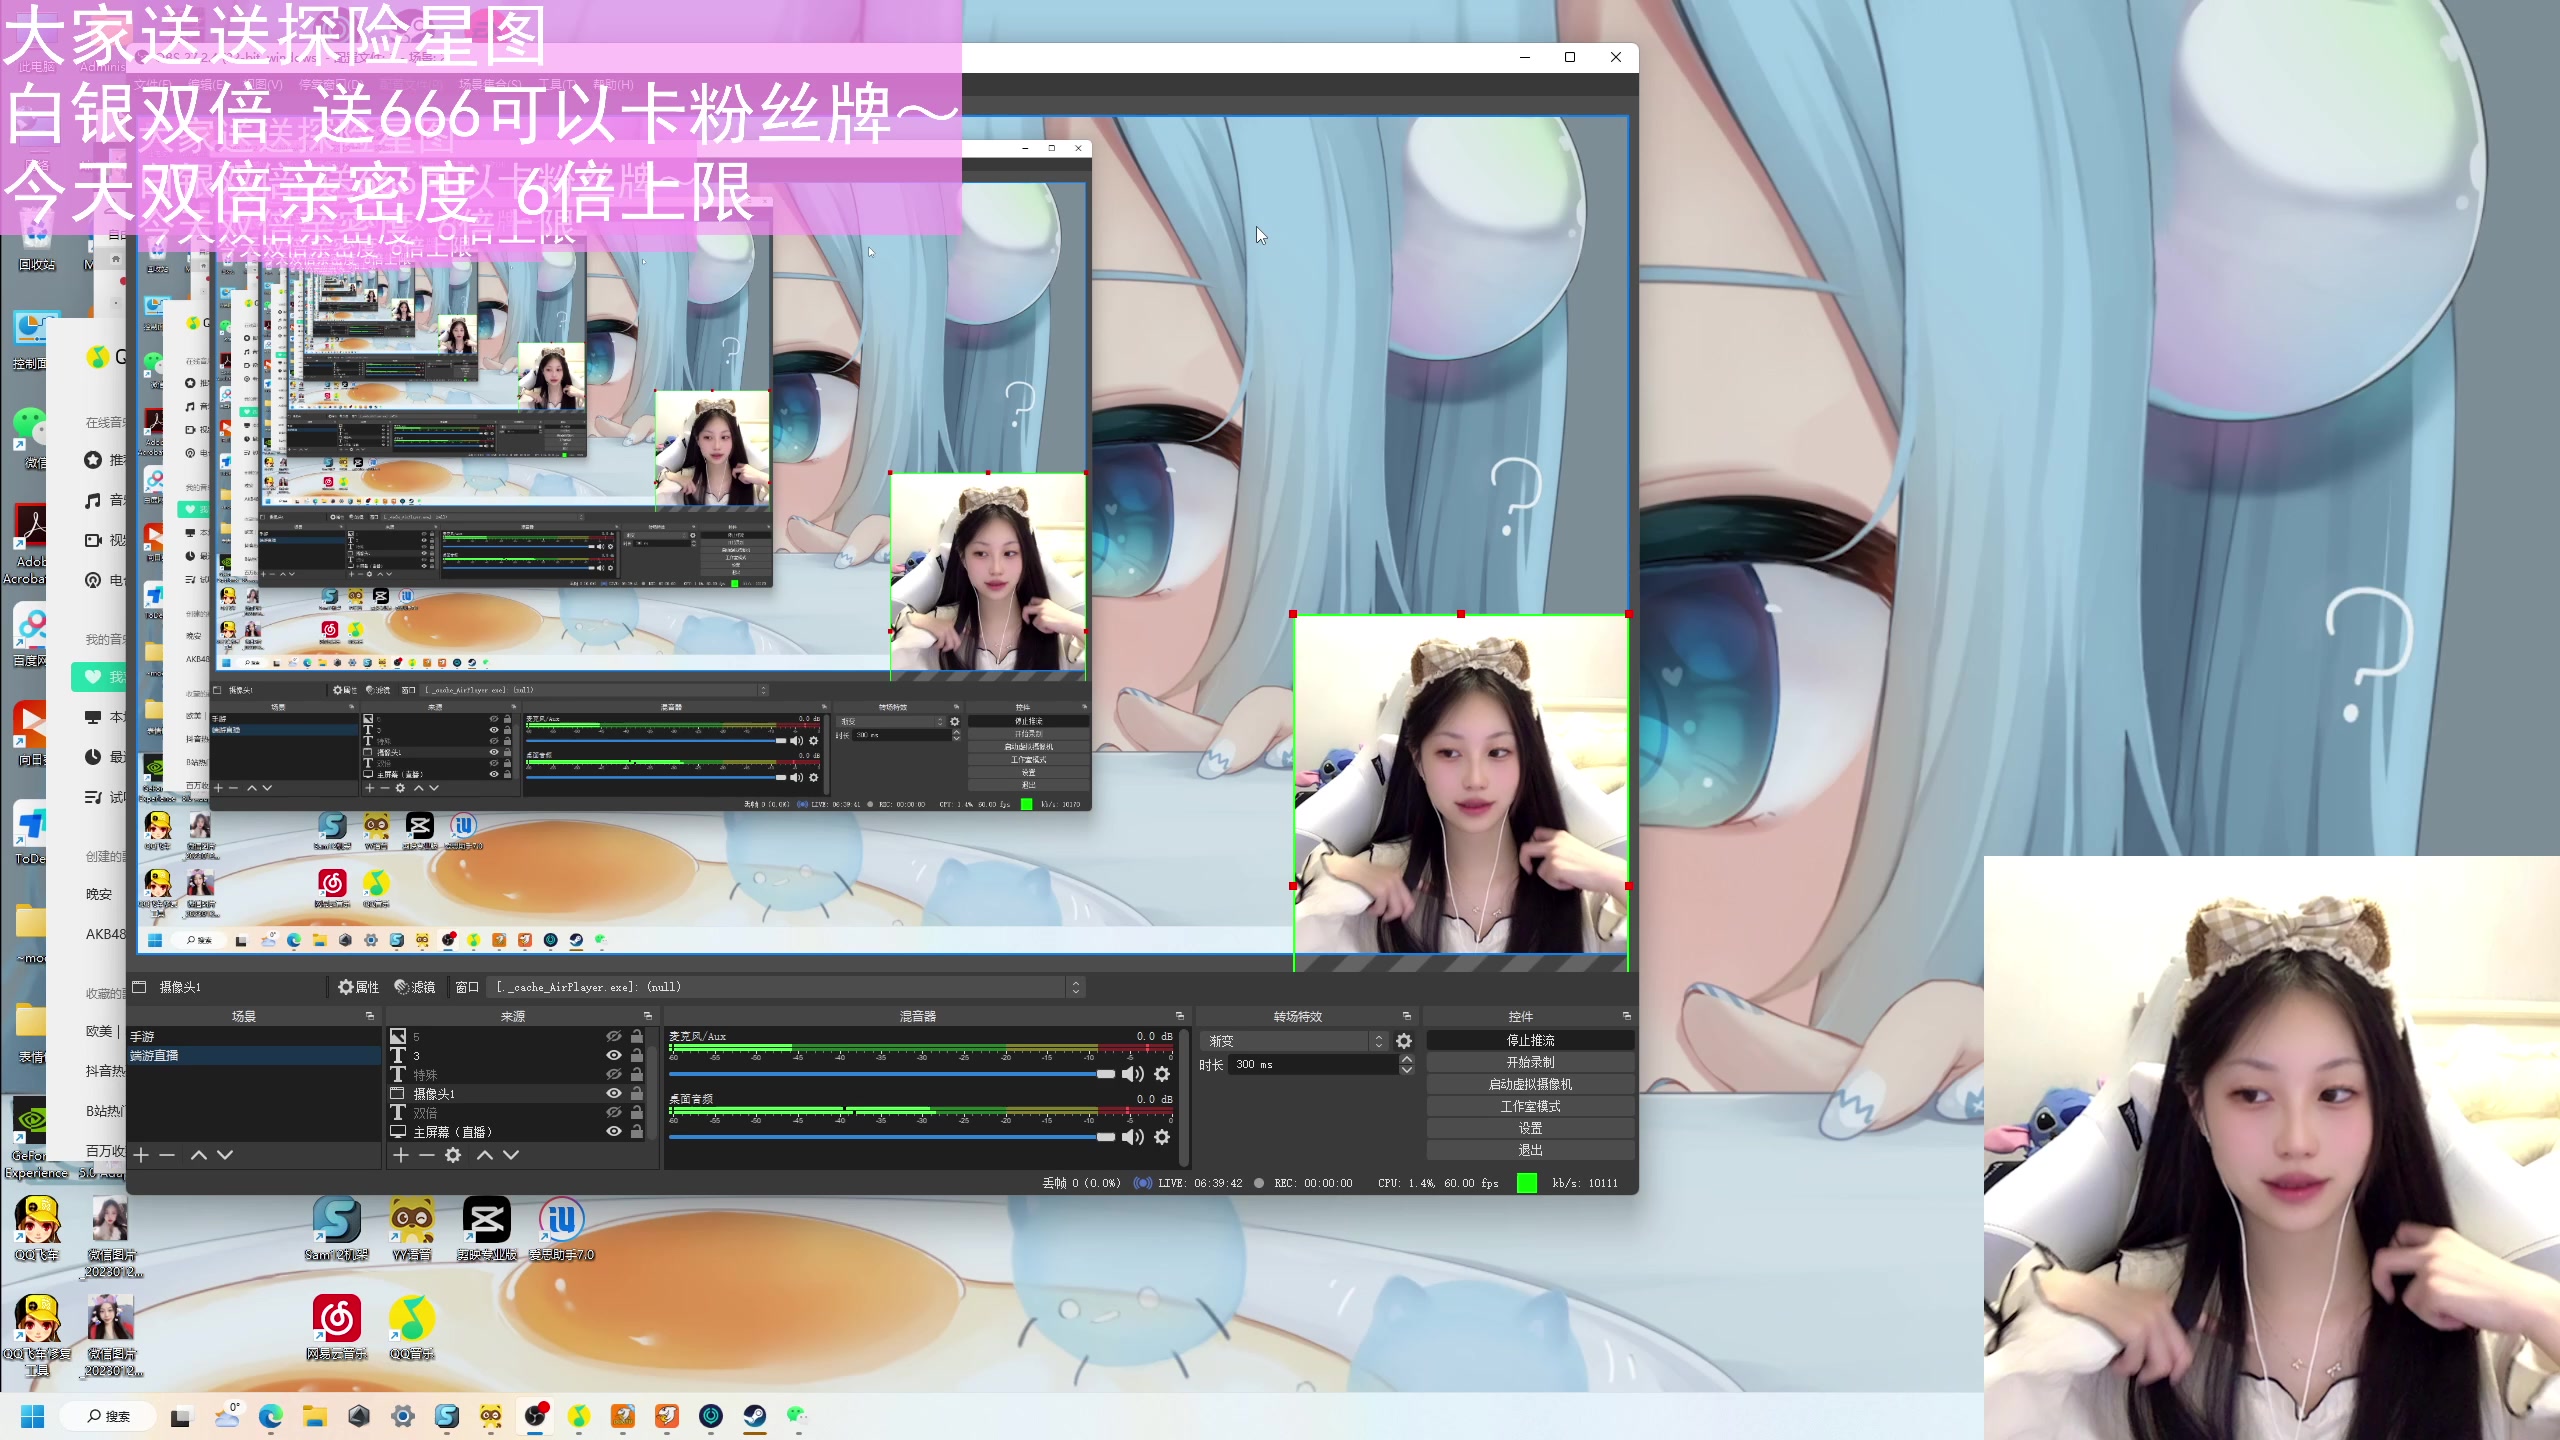2560x1440 pixels.
Task: Click 工作室模式 button
Action: (x=1530, y=1106)
